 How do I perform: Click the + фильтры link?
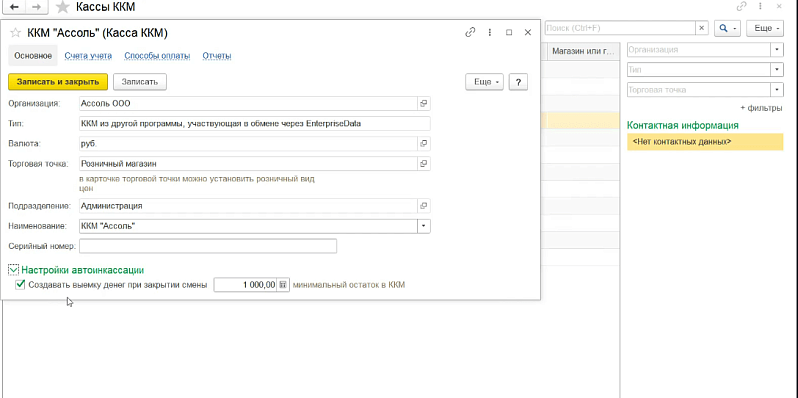click(761, 108)
